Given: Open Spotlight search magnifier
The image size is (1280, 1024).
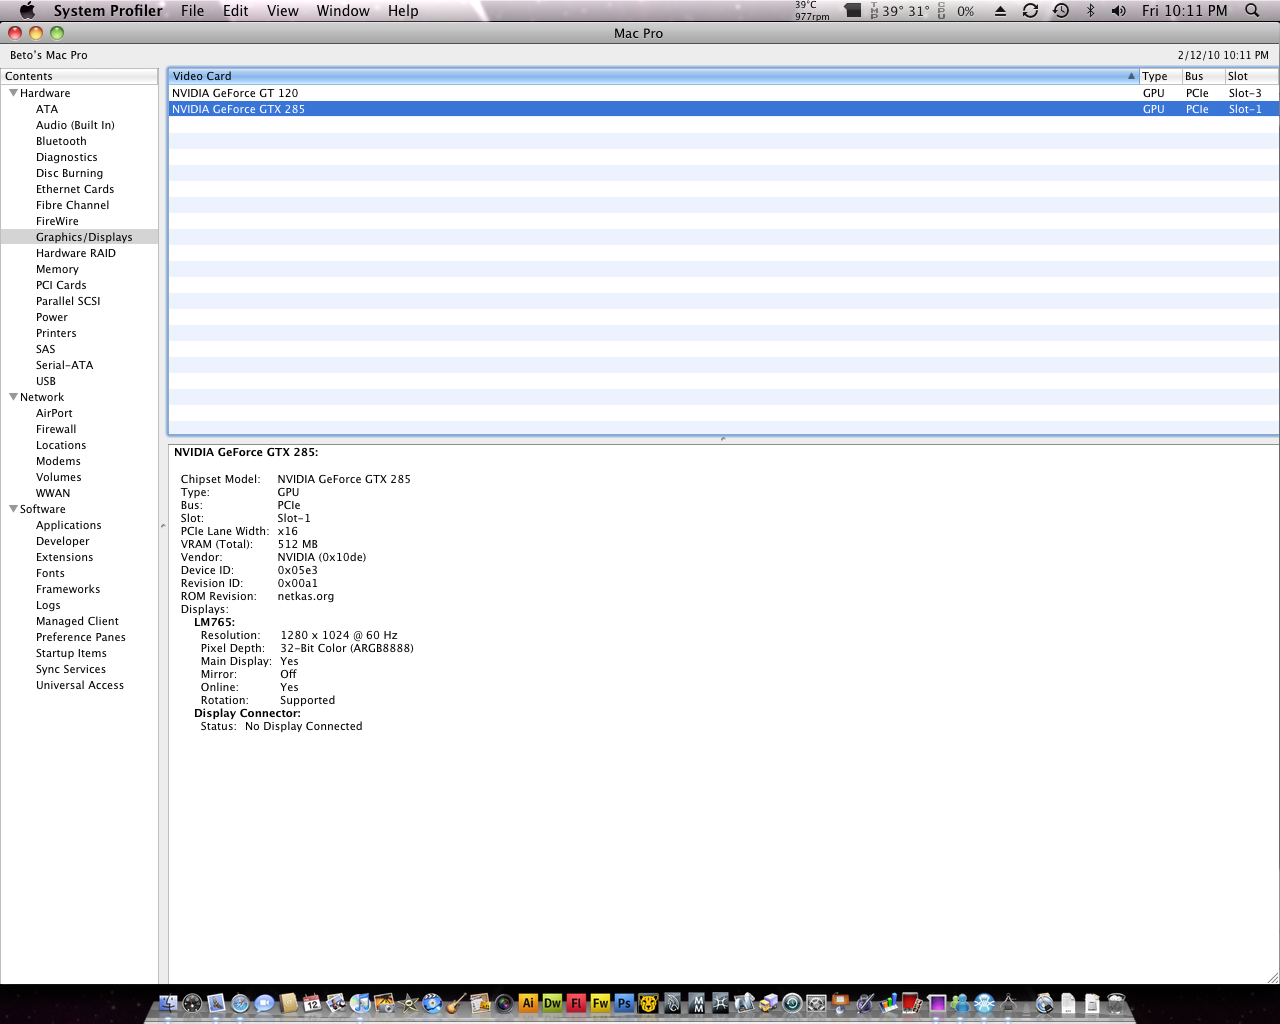Looking at the screenshot, I should coord(1252,11).
